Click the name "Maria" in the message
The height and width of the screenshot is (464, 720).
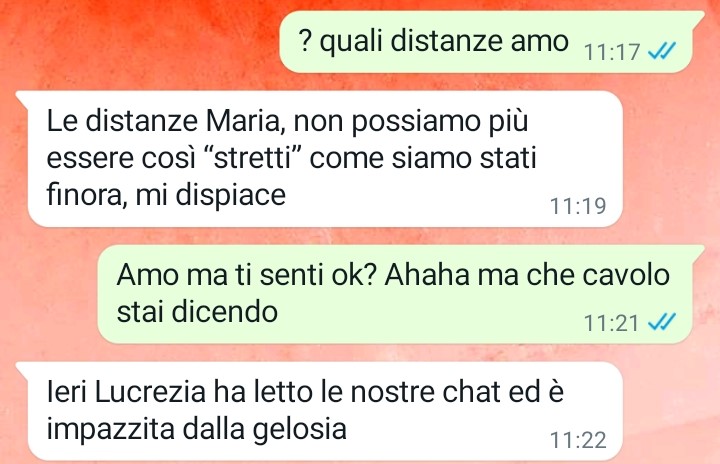246,121
